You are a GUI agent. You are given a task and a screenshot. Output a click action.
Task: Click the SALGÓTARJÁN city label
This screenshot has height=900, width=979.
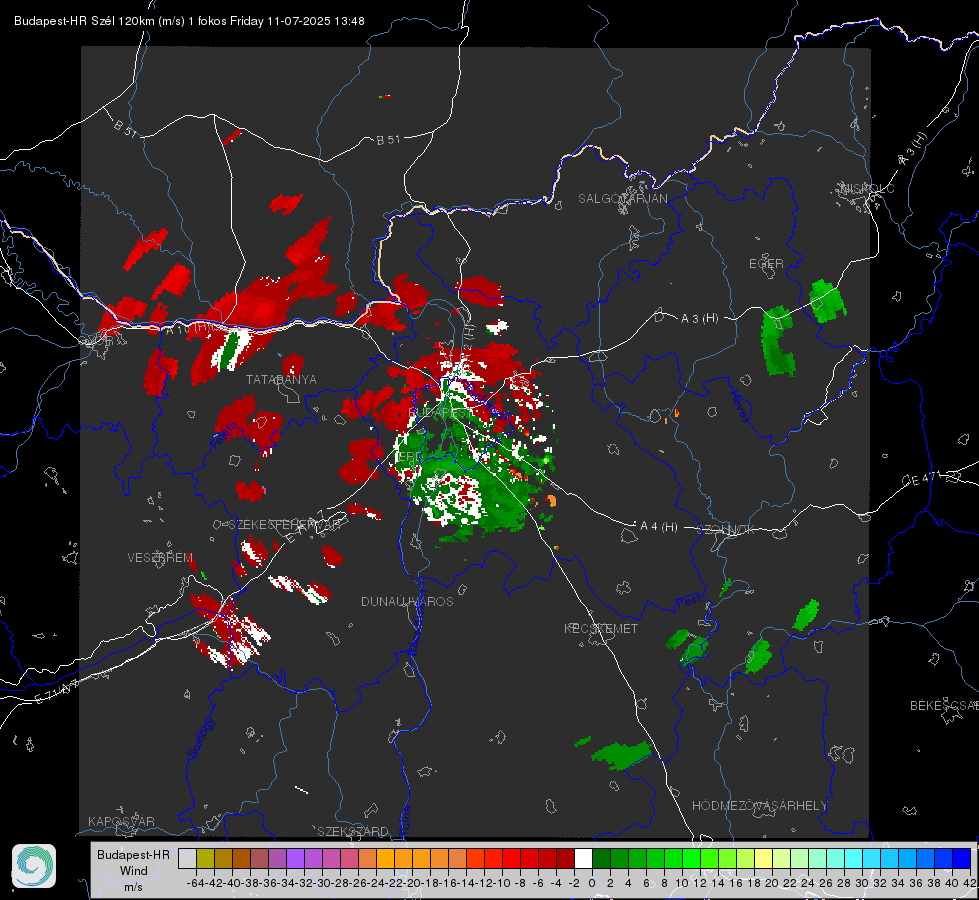[x=622, y=199]
